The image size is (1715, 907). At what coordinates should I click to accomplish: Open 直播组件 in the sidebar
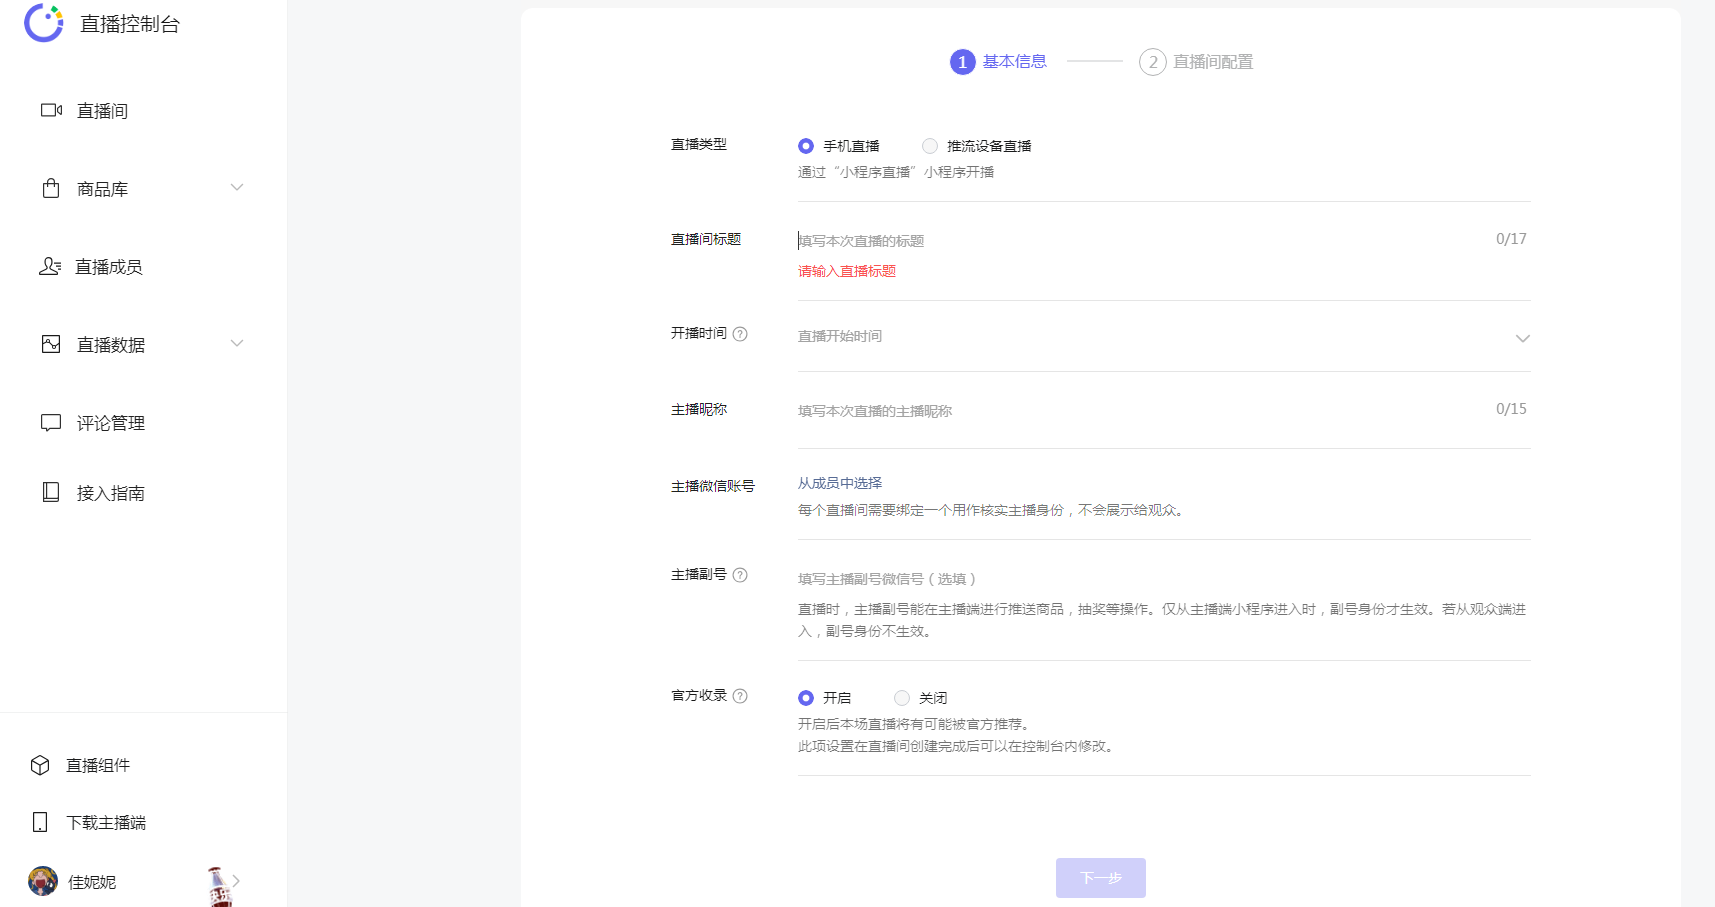98,765
